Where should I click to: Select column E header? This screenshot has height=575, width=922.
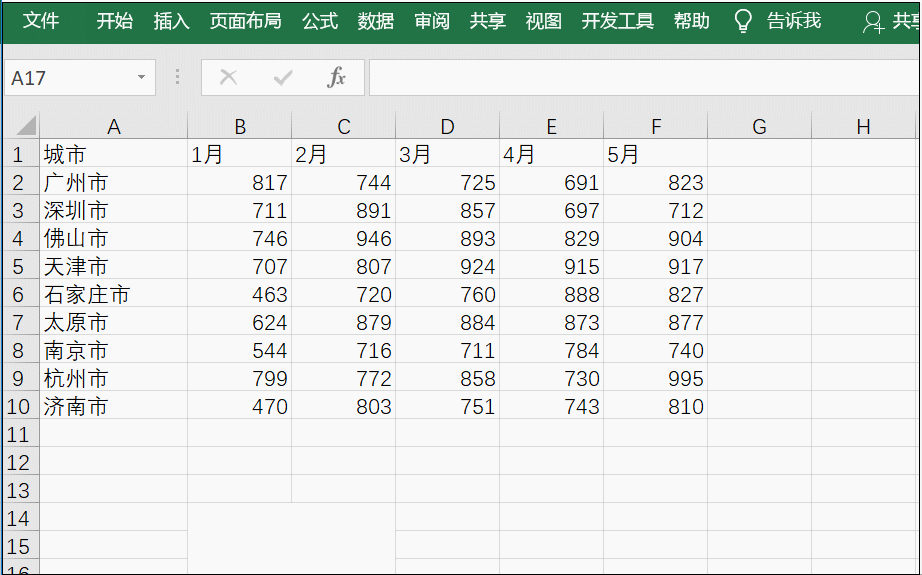[x=552, y=126]
